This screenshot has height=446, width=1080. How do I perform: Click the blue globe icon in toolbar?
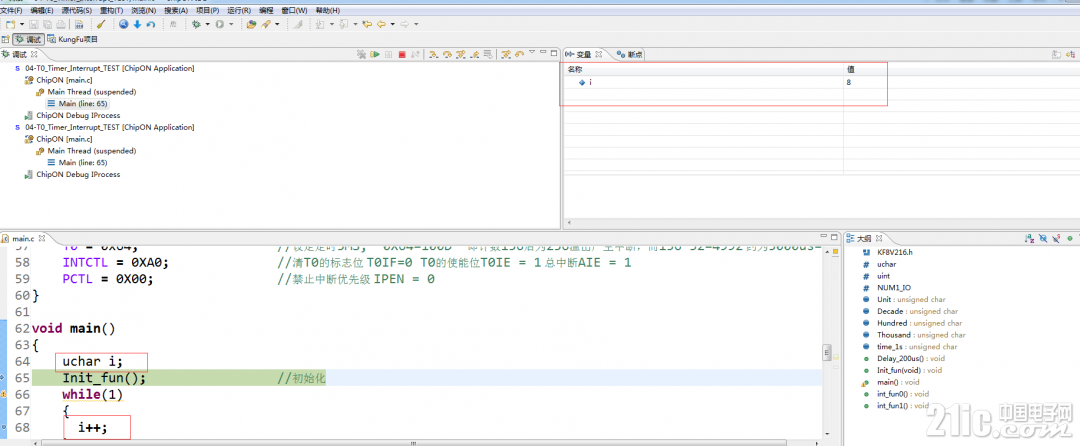pos(123,24)
